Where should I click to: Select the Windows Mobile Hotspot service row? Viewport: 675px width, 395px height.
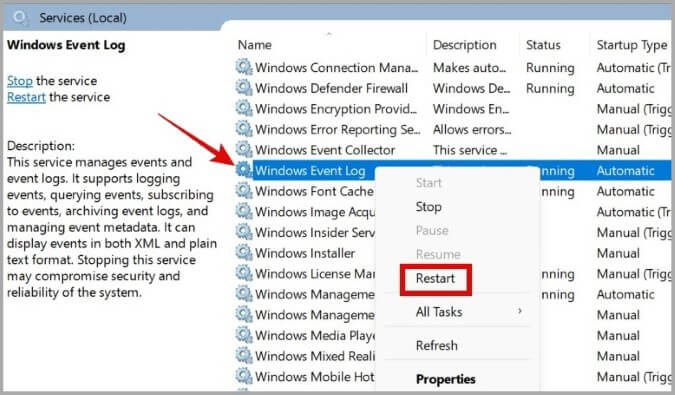coord(315,377)
